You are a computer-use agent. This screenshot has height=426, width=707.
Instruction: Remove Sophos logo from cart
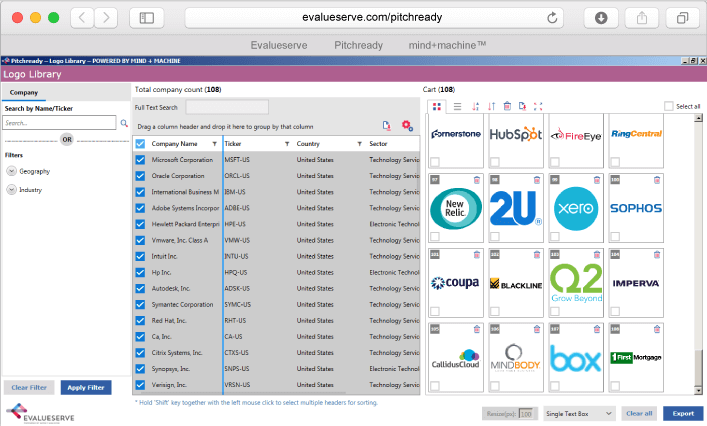tap(657, 180)
